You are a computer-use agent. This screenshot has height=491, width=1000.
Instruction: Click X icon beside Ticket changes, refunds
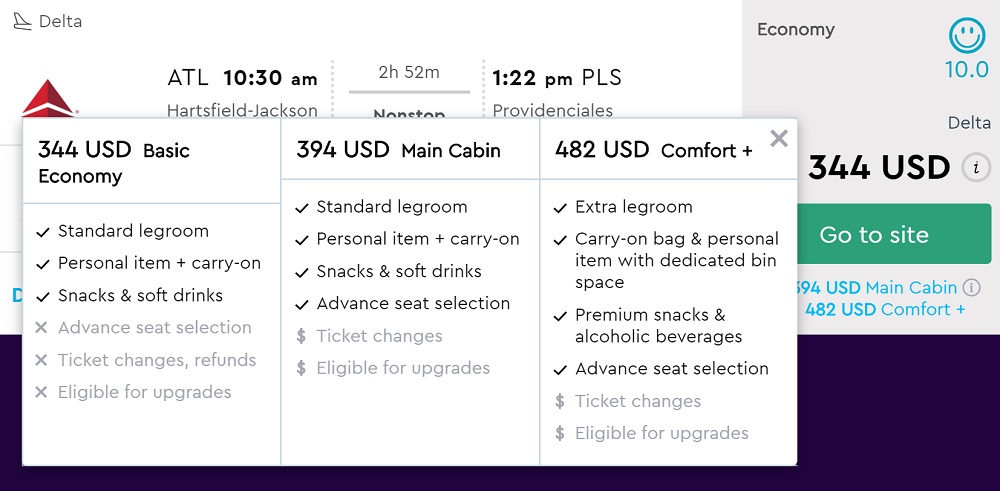click(42, 360)
